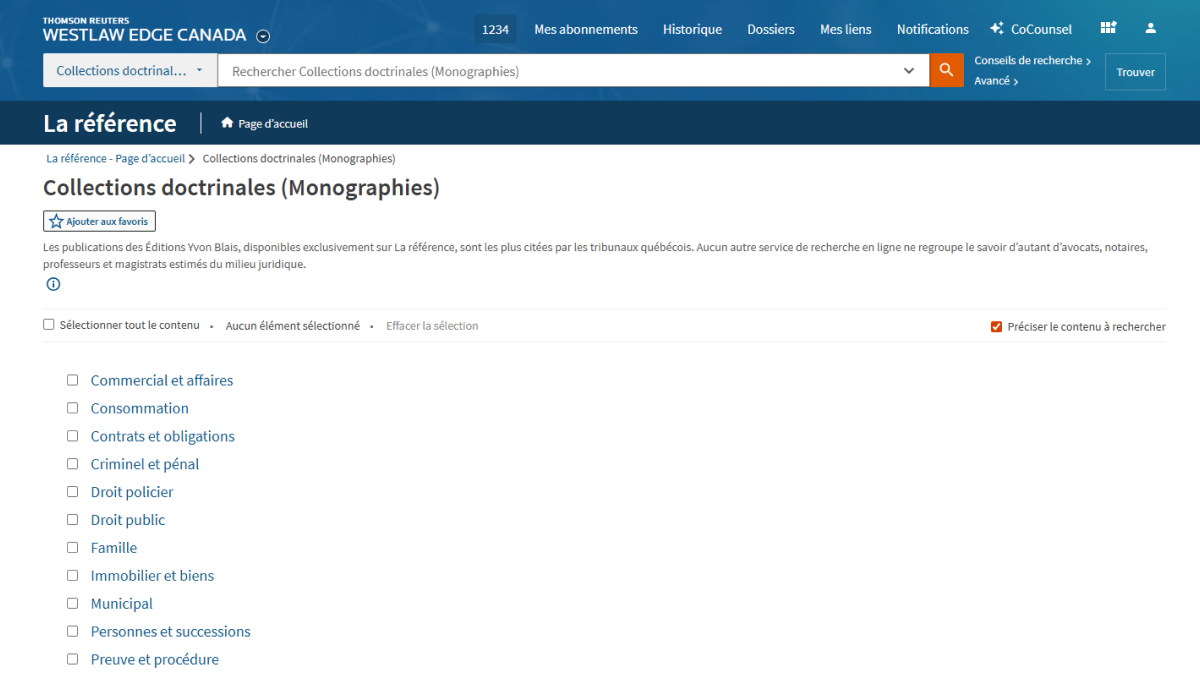
Task: Open the Contrats et obligations collection link
Action: pos(162,436)
